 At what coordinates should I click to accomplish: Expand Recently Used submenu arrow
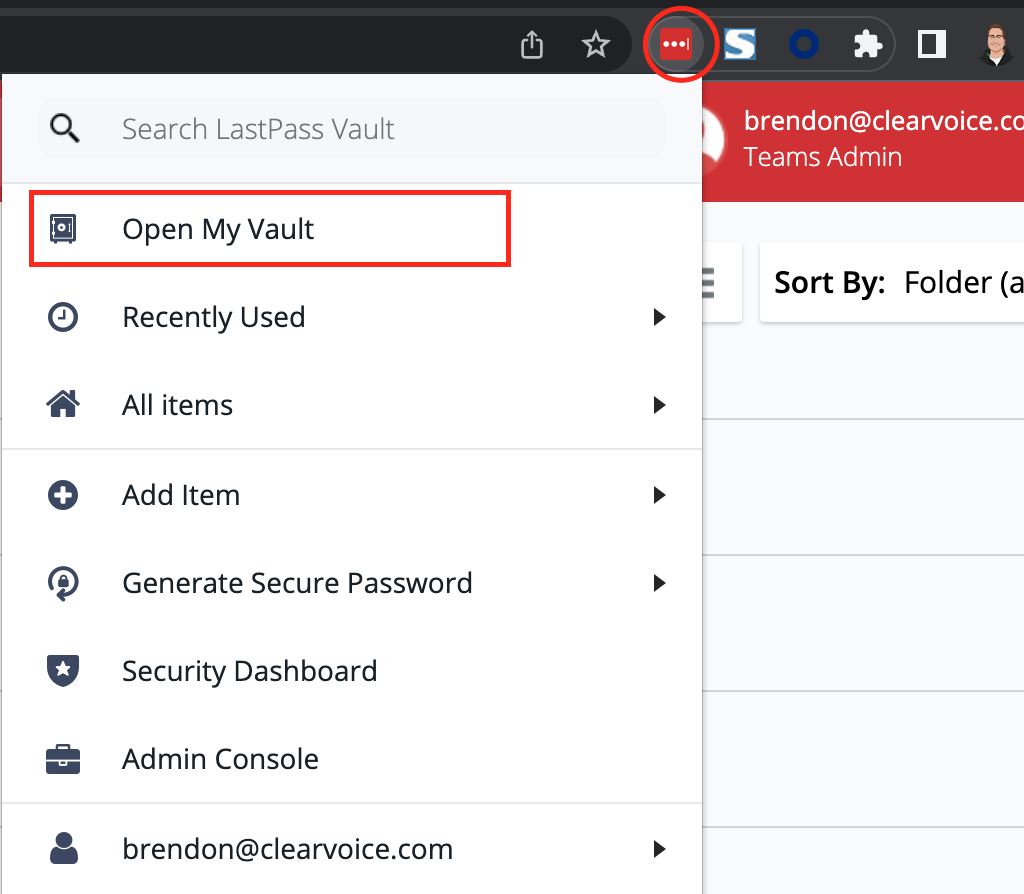pyautogui.click(x=660, y=317)
